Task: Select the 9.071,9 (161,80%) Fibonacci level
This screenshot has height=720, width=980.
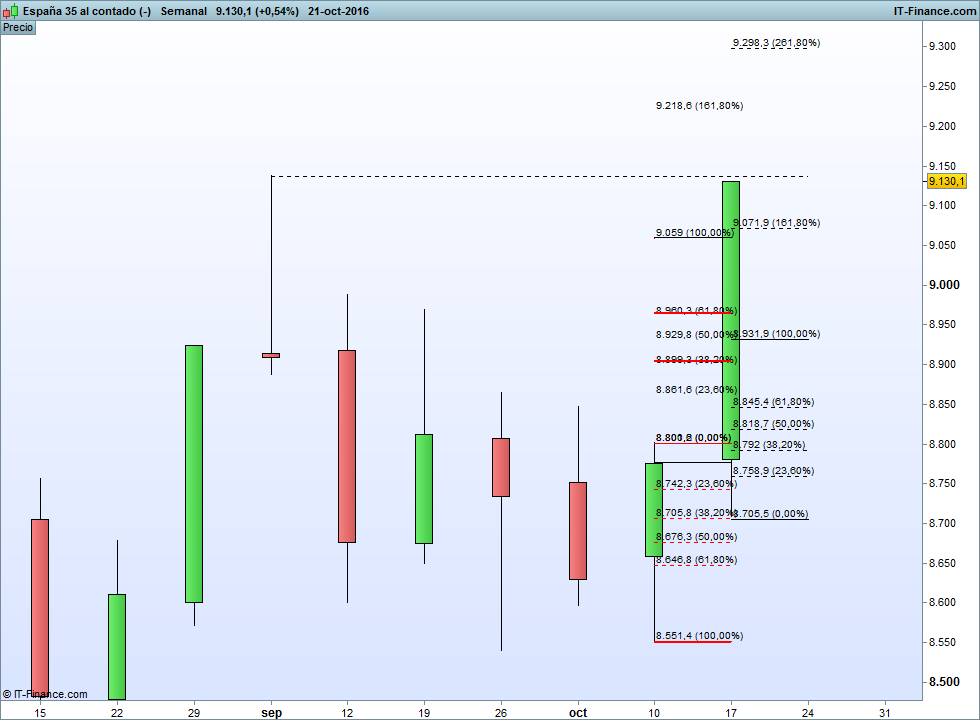Action: tap(776, 223)
